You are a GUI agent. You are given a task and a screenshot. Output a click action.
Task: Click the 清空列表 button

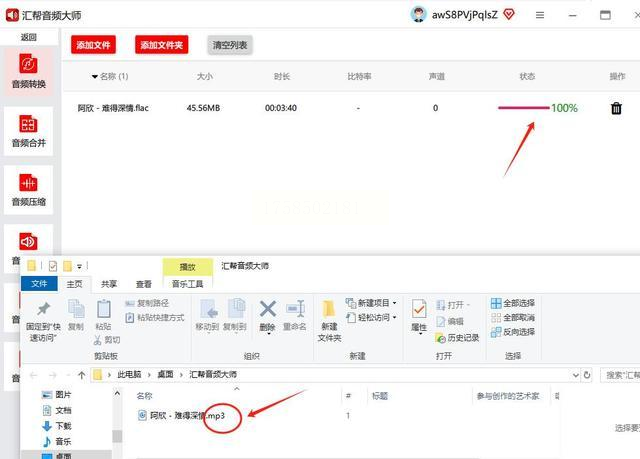230,45
